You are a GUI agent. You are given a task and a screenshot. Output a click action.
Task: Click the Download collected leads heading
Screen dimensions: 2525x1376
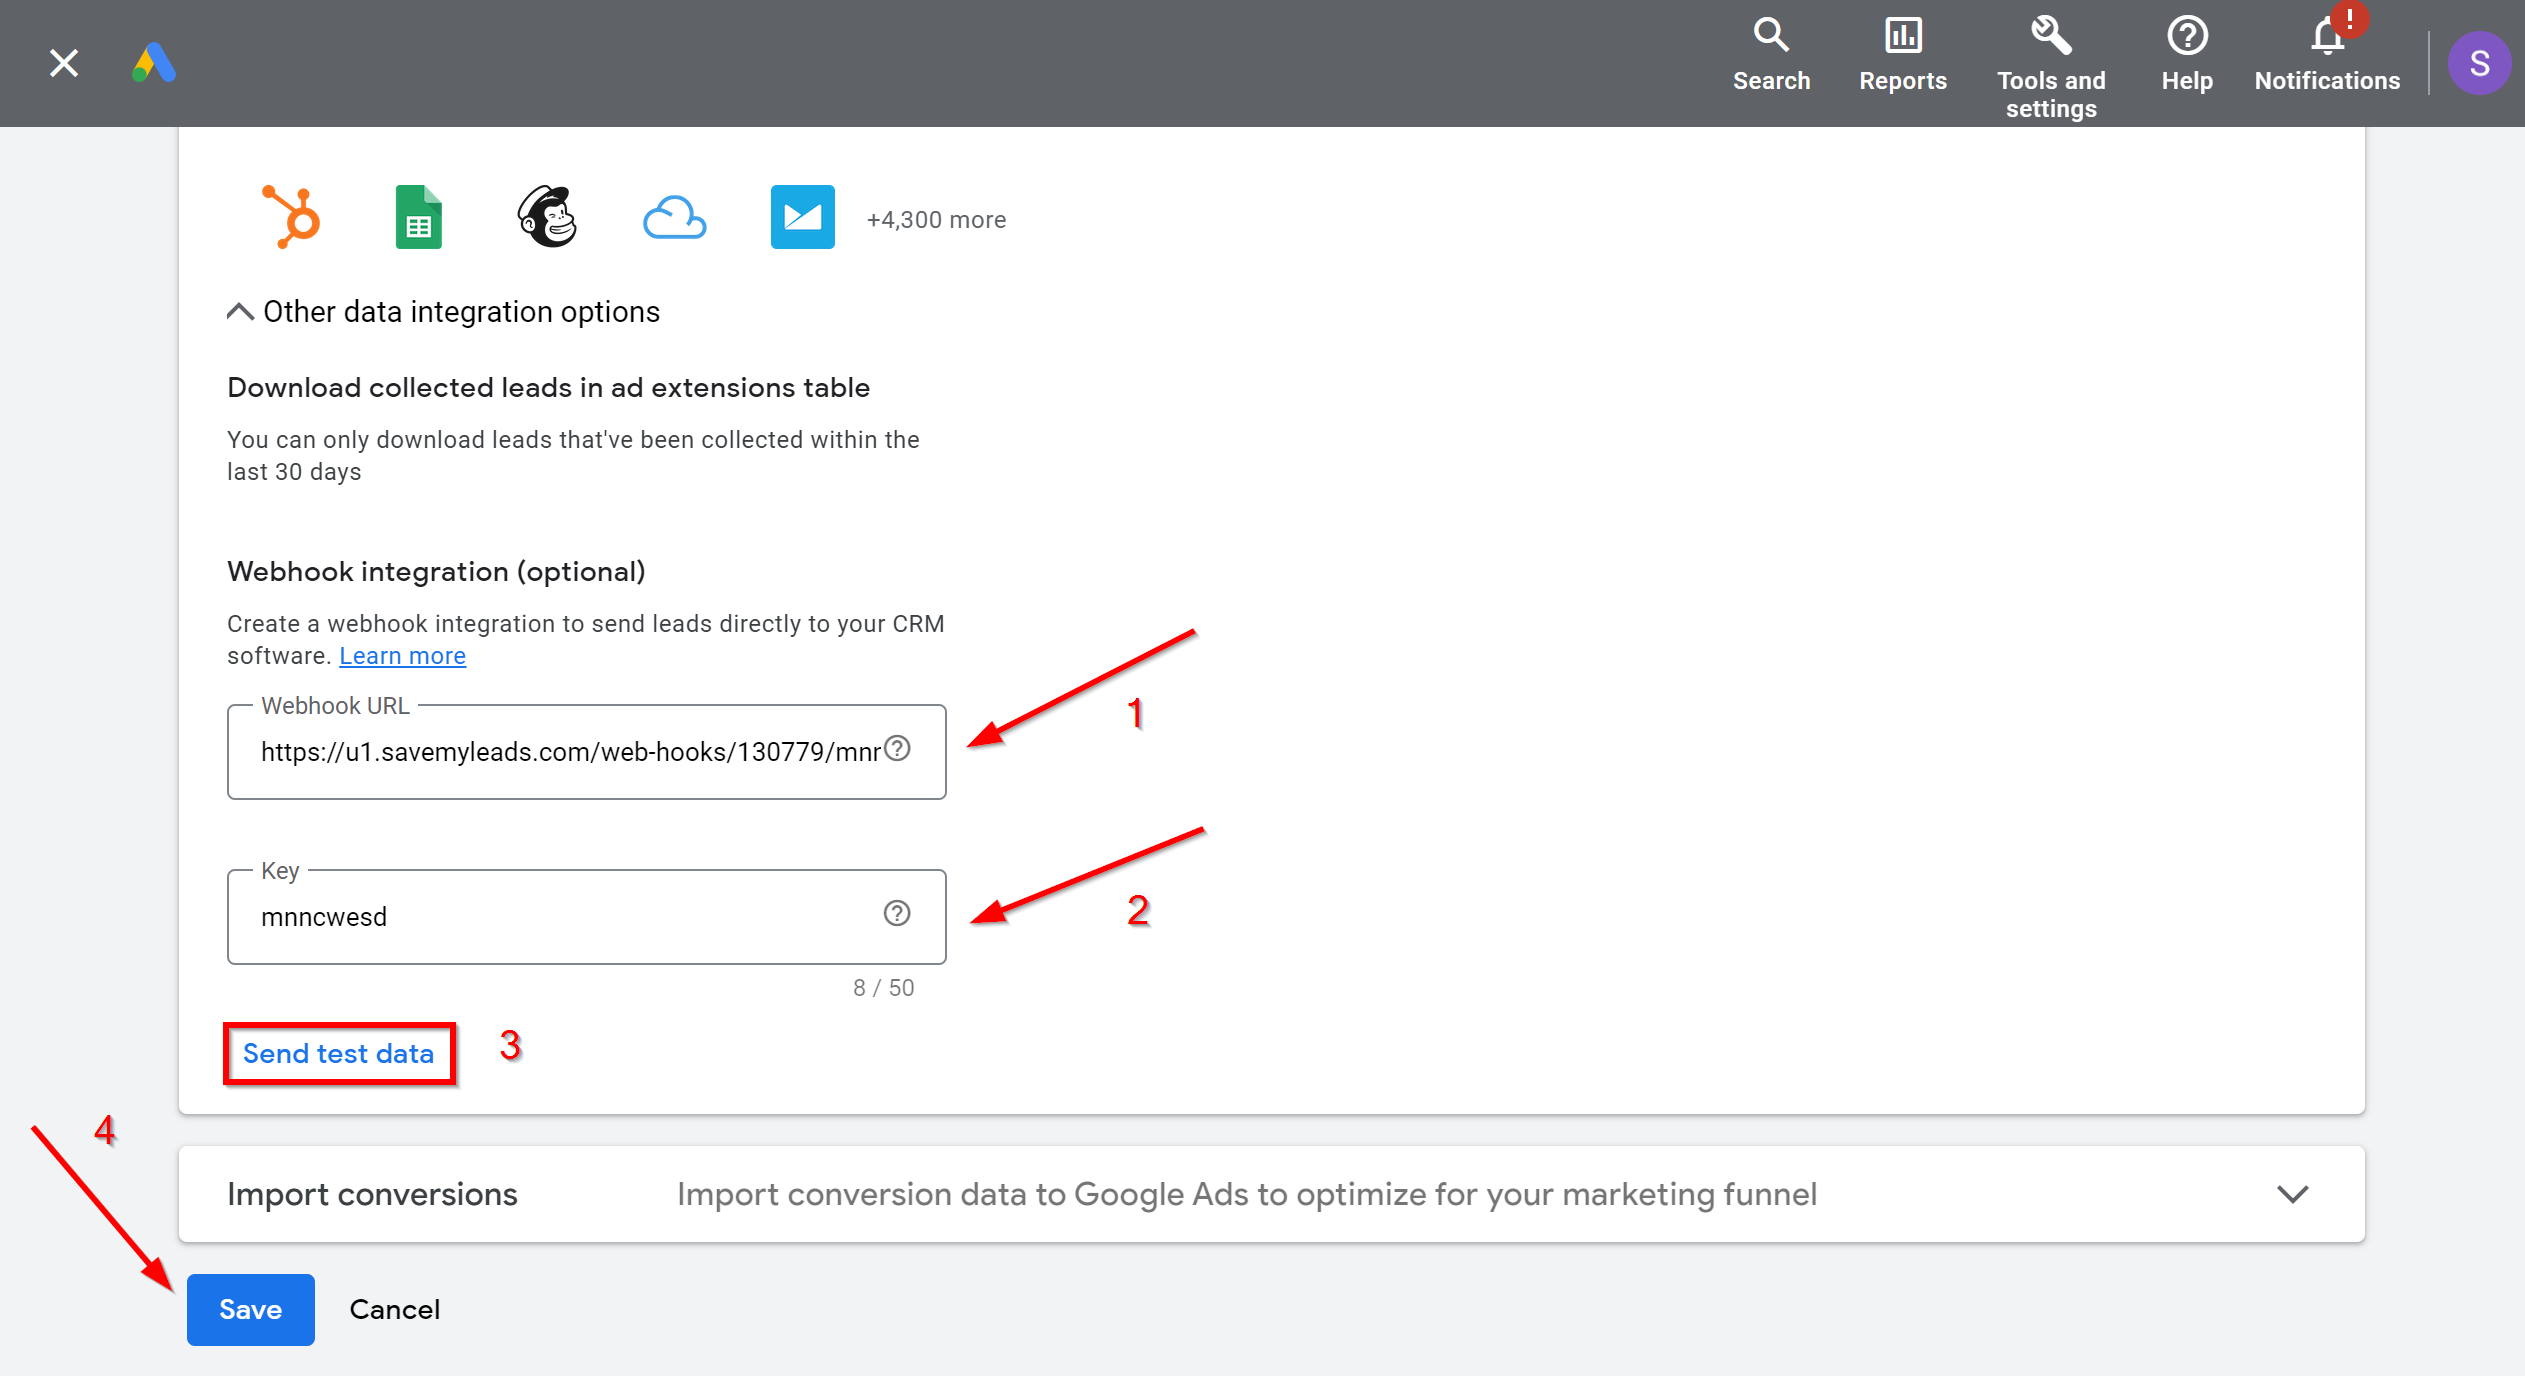coord(548,388)
